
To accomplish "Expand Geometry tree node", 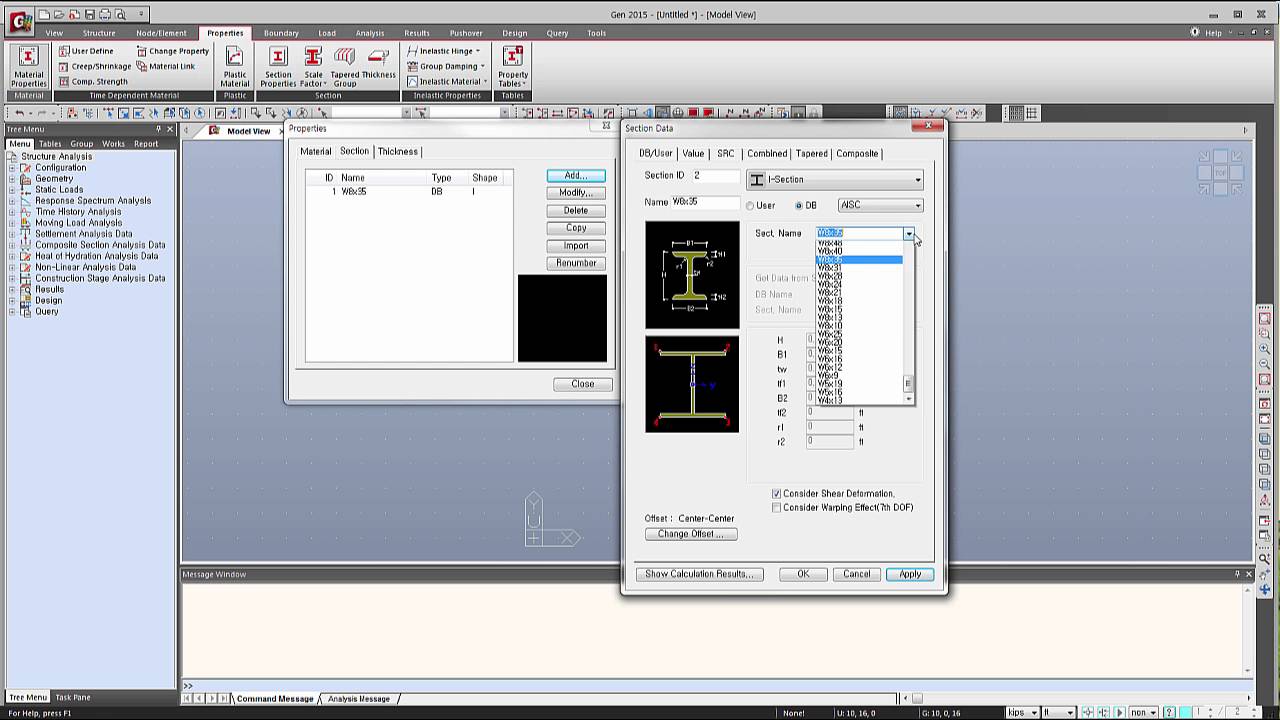I will pyautogui.click(x=12, y=179).
